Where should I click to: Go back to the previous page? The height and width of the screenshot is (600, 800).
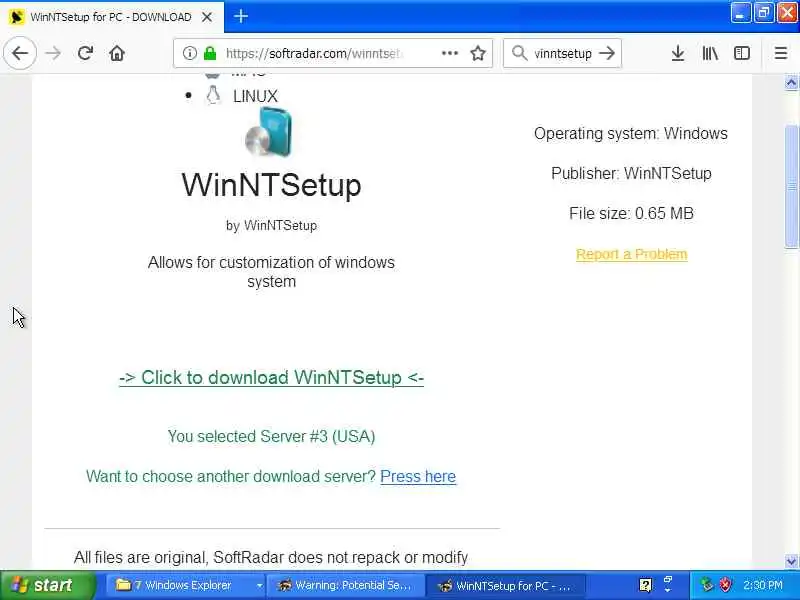pos(20,53)
